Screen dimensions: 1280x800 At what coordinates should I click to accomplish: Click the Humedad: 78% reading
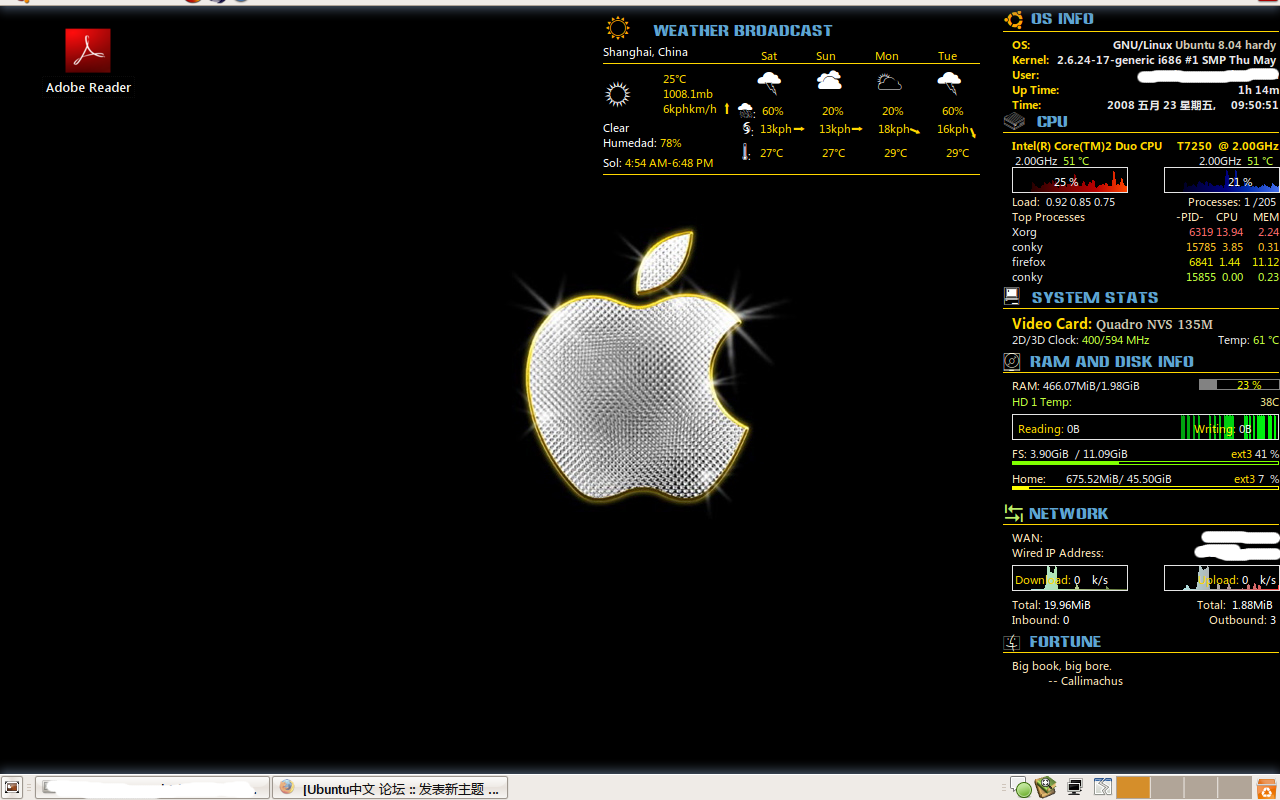click(x=642, y=143)
